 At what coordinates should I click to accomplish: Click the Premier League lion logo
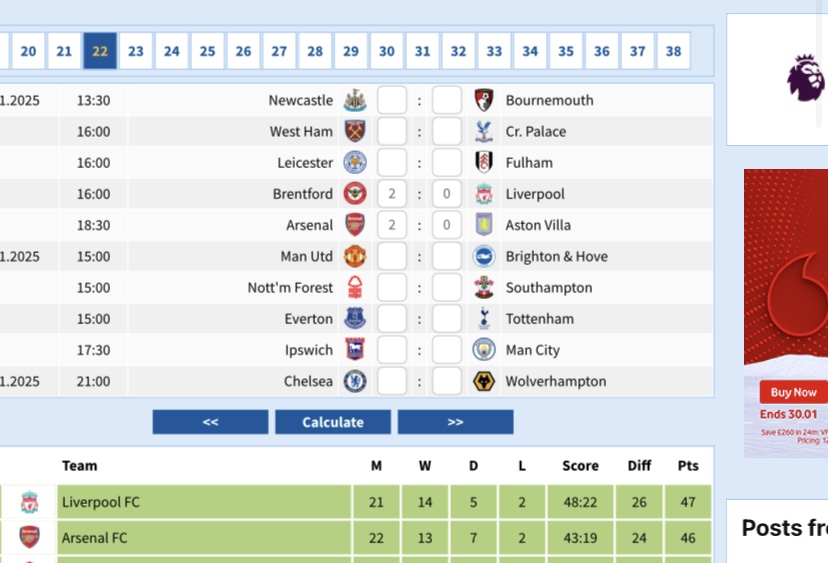coord(805,78)
